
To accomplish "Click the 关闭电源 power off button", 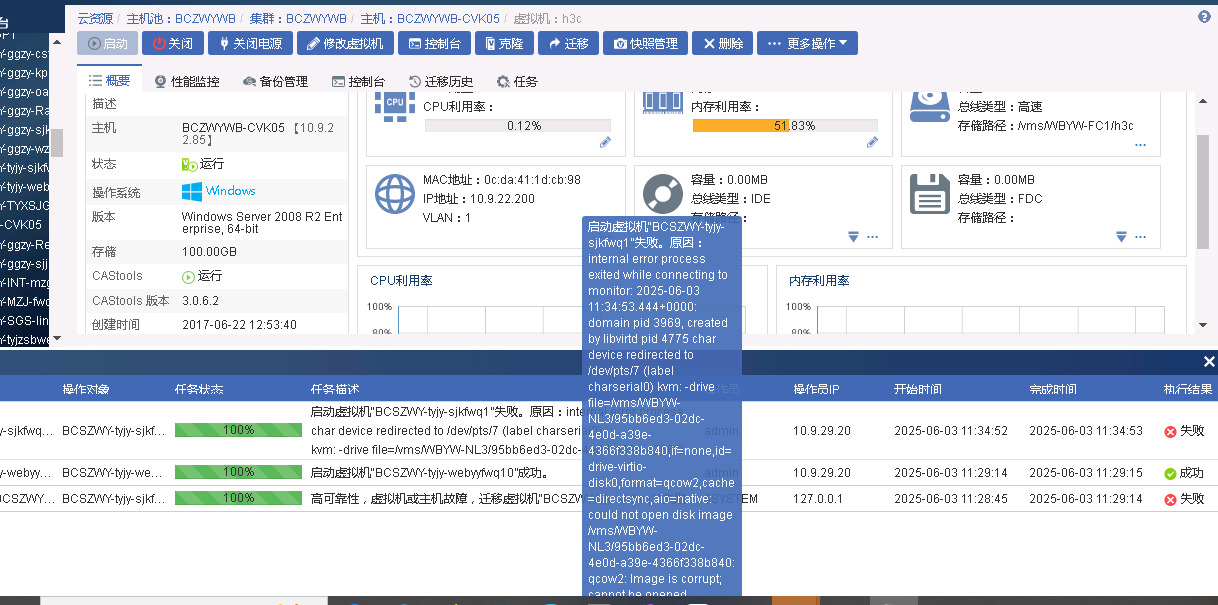I will point(251,43).
